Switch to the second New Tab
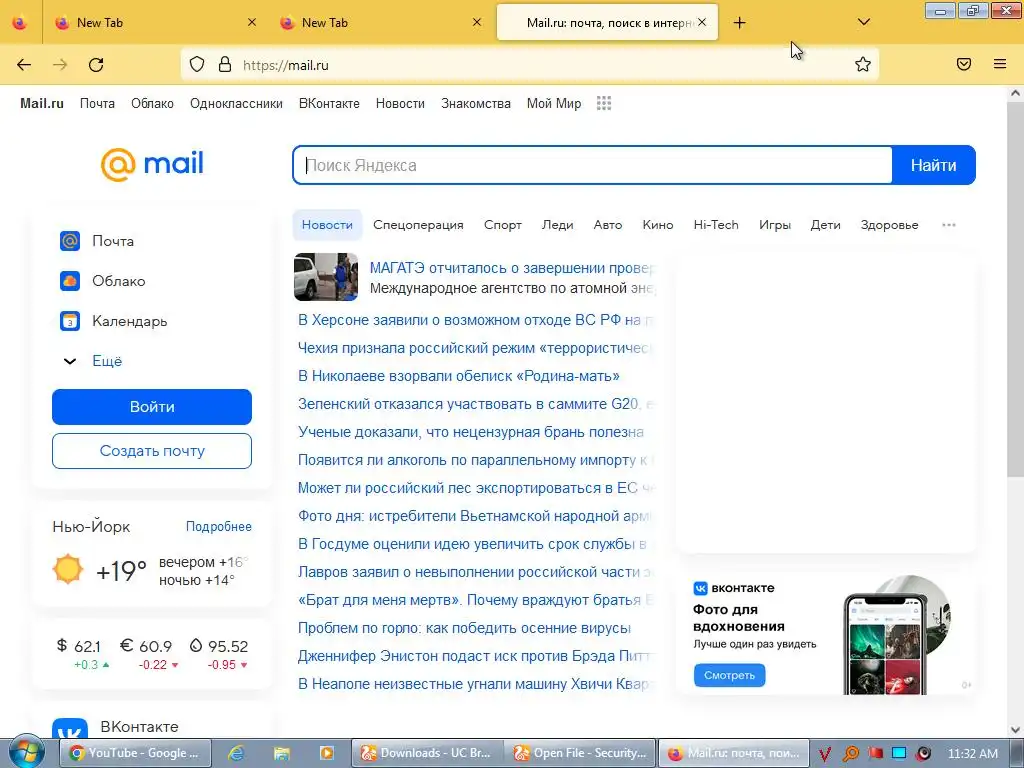Screen dimensions: 1024x768 pyautogui.click(x=381, y=23)
